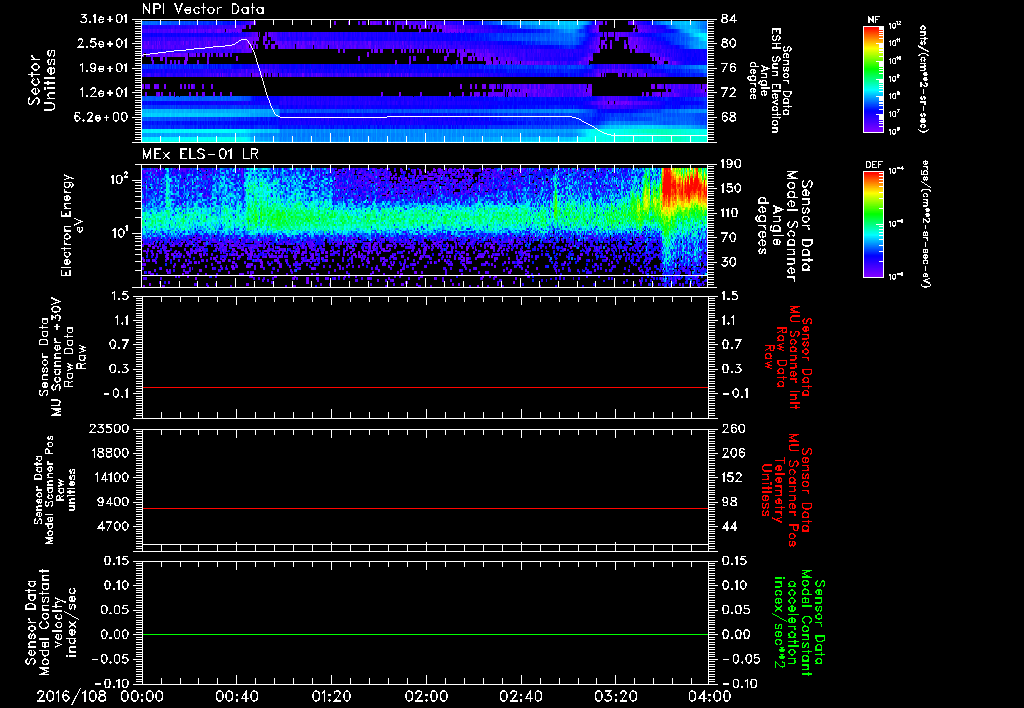
Task: Click the "02:00" time axis label
Action: 426,696
